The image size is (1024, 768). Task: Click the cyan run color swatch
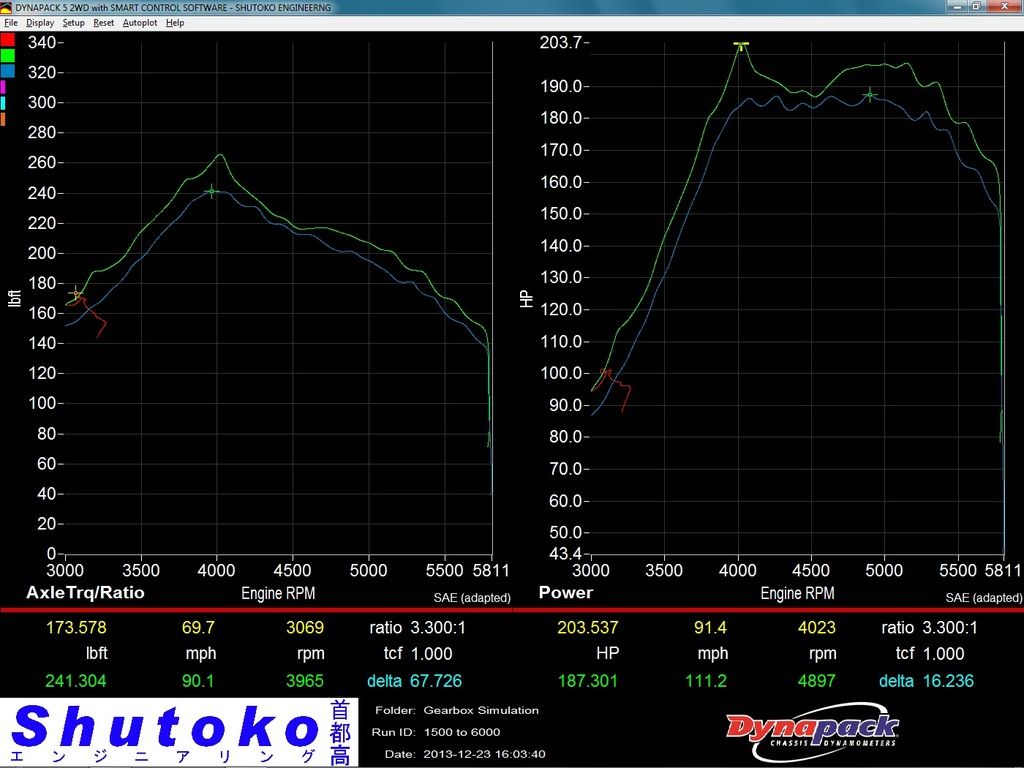(x=4, y=103)
